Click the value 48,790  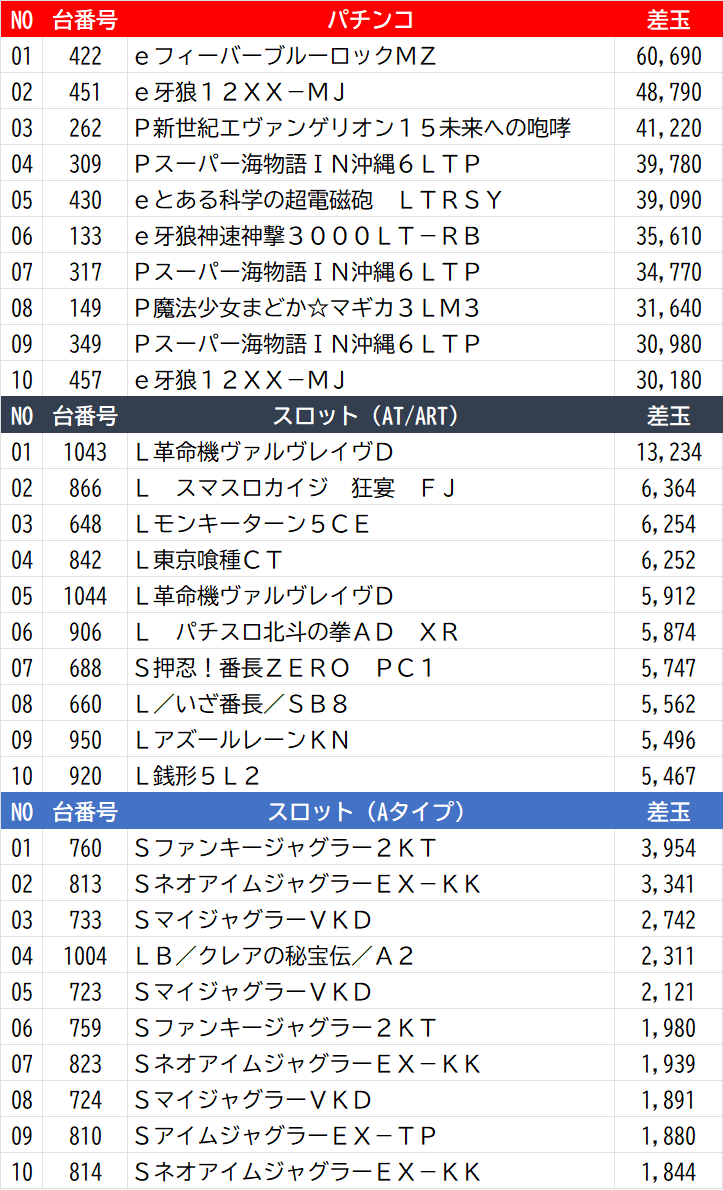(668, 92)
